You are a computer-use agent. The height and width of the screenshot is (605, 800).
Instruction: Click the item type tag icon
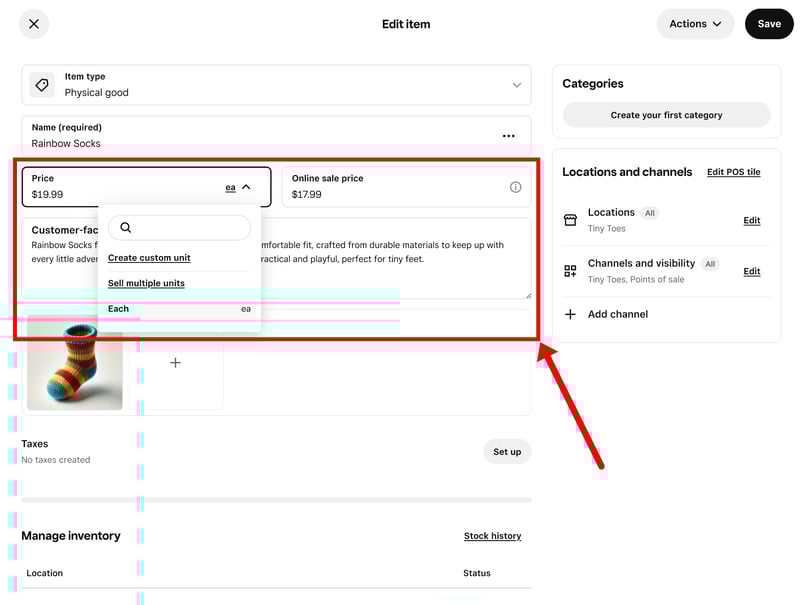click(42, 85)
